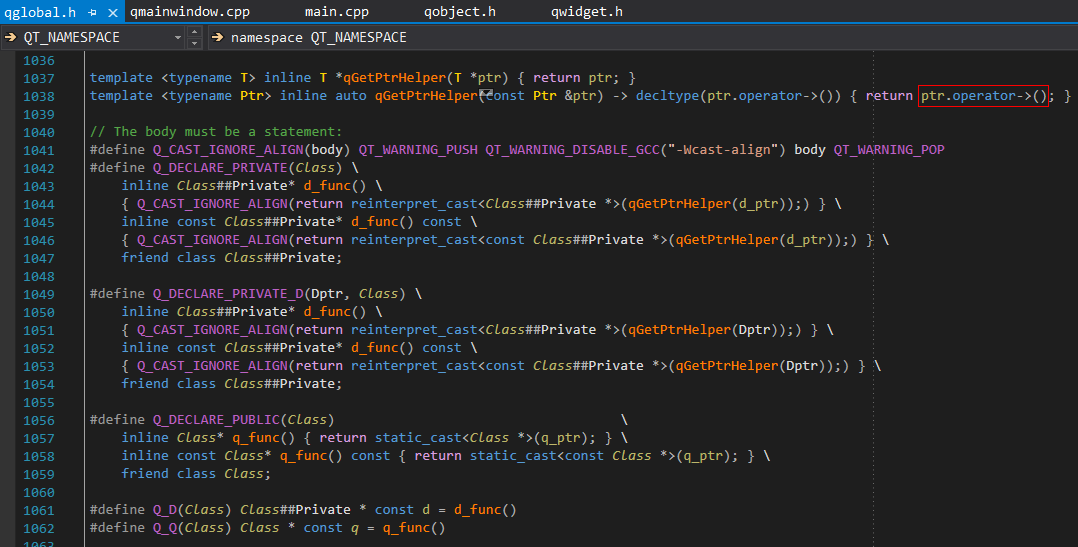Image resolution: width=1078 pixels, height=547 pixels.
Task: Open the QT_NAMESPACE scope dropdown arrow
Action: (x=177, y=37)
